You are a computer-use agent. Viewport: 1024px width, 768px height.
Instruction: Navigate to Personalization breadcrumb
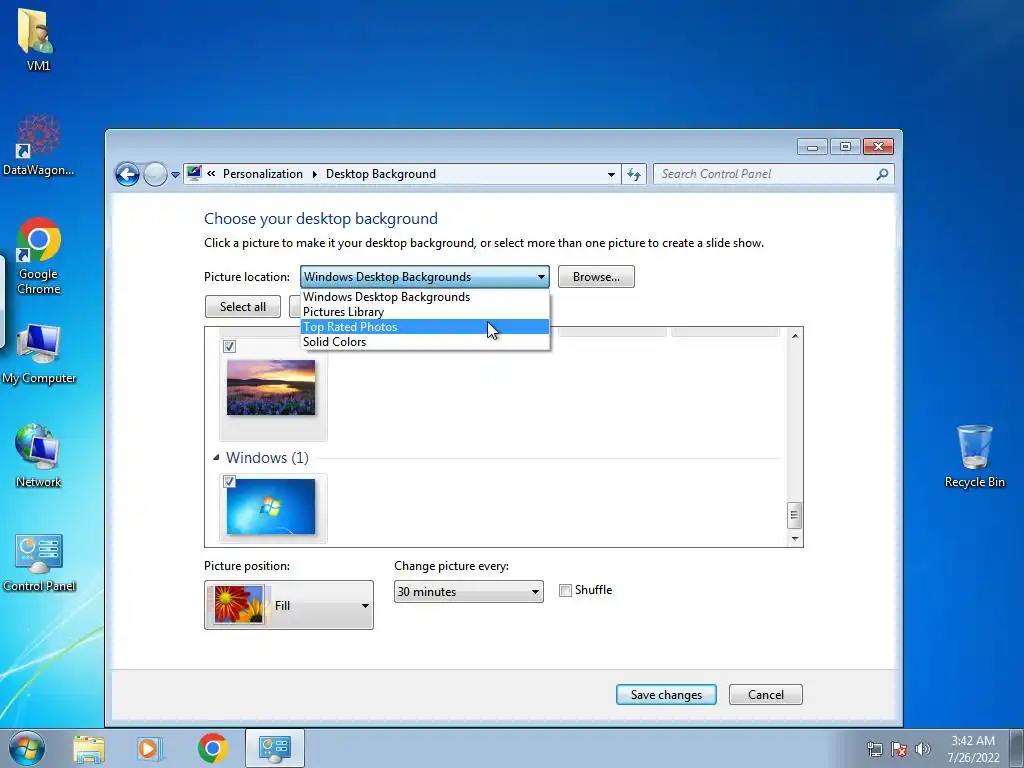coord(263,174)
